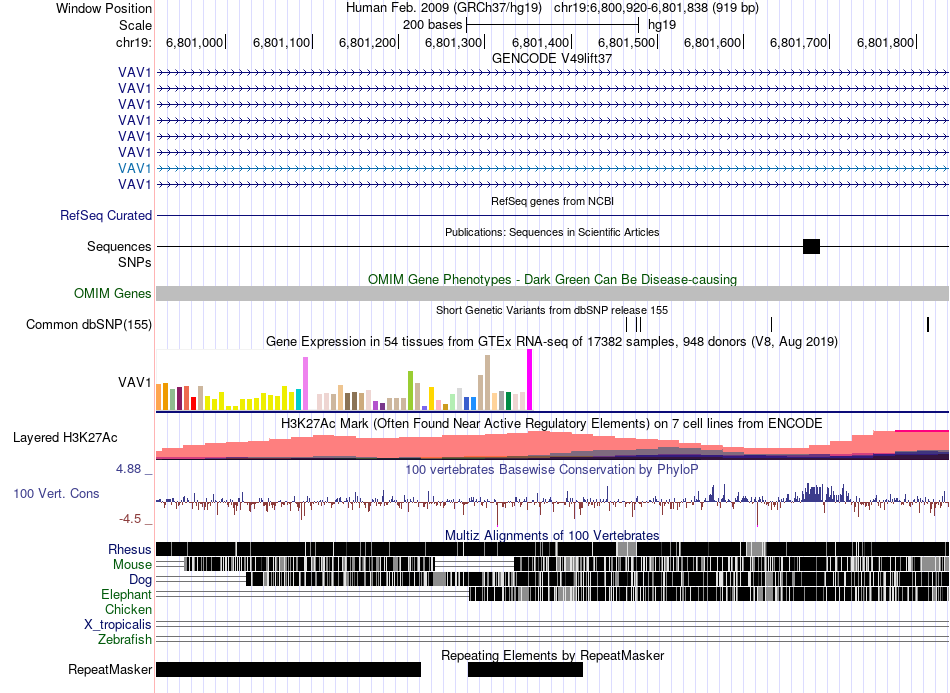950x693 pixels.
Task: Click the chr19: ruler label
Action: point(134,42)
